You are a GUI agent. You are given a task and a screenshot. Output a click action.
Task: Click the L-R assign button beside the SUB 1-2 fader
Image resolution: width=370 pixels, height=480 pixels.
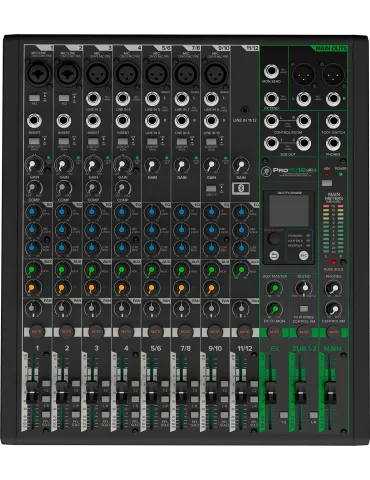(x=313, y=415)
